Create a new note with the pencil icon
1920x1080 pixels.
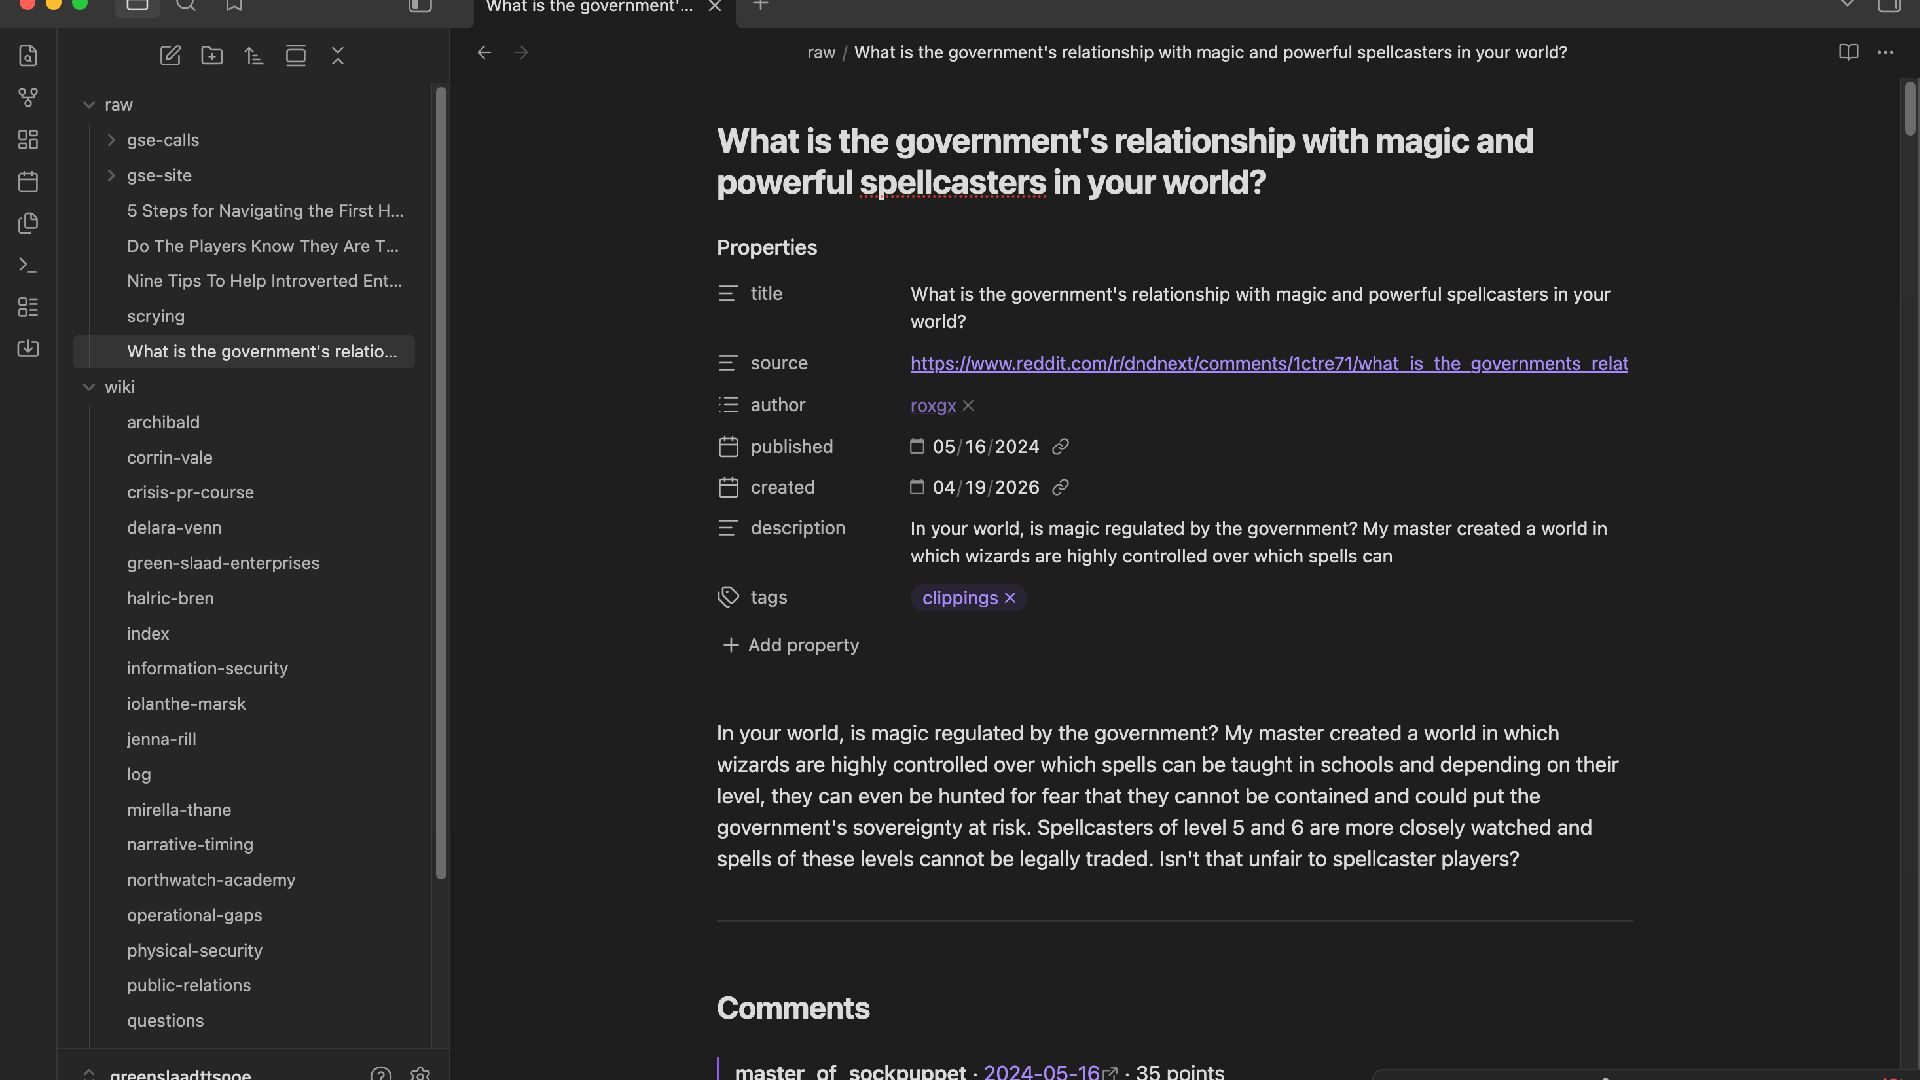[170, 56]
